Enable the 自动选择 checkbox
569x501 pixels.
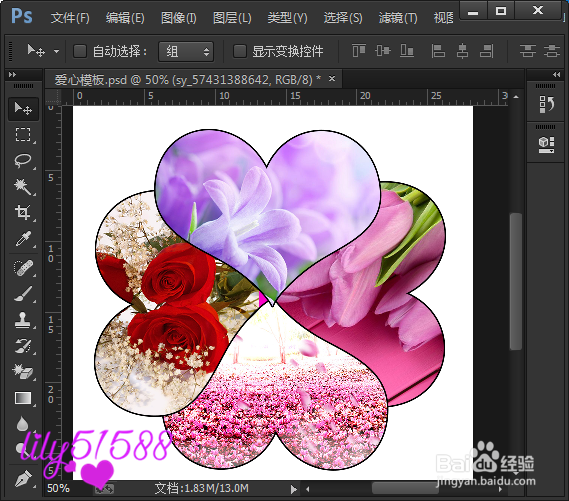[x=80, y=52]
